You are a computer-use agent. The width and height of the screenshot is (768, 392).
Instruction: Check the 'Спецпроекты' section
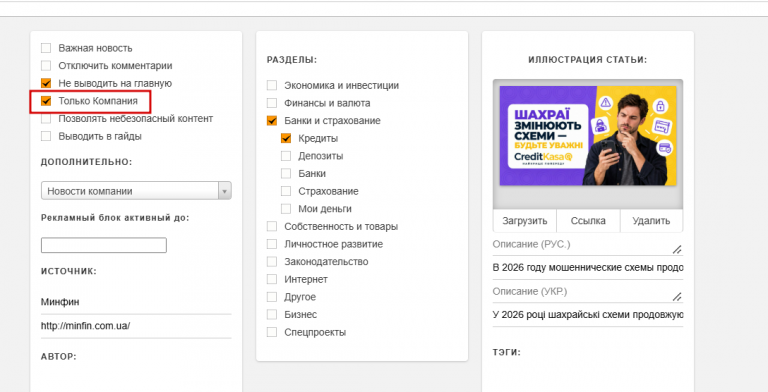tap(272, 332)
